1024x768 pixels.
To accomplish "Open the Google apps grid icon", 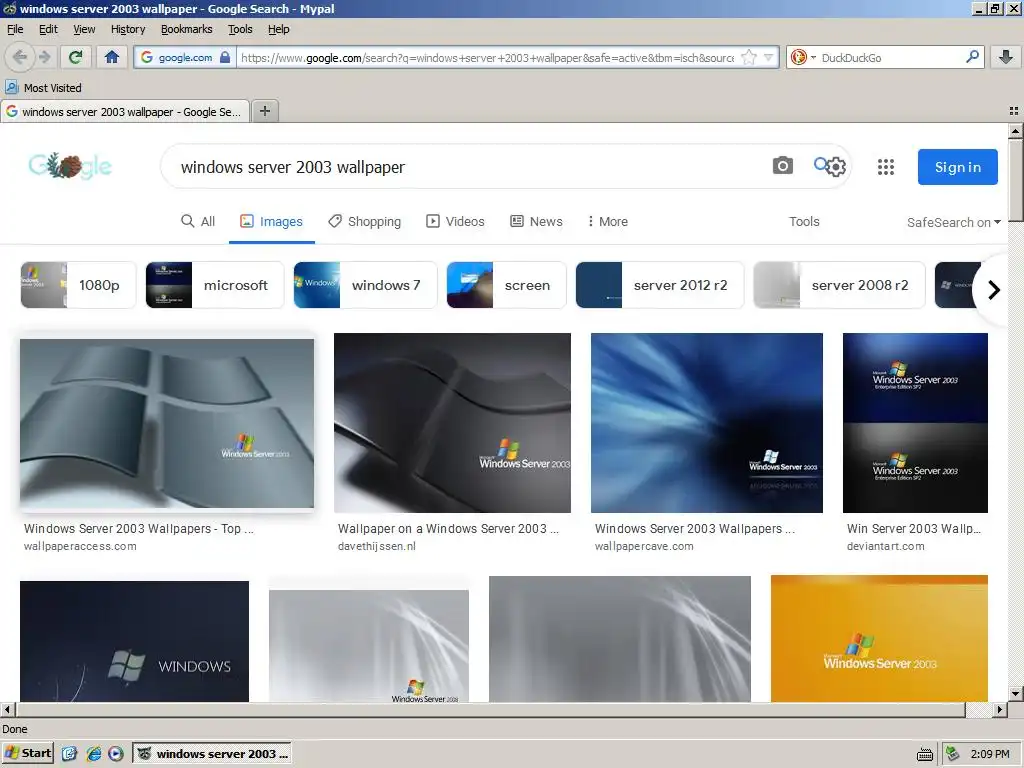I will coord(886,167).
